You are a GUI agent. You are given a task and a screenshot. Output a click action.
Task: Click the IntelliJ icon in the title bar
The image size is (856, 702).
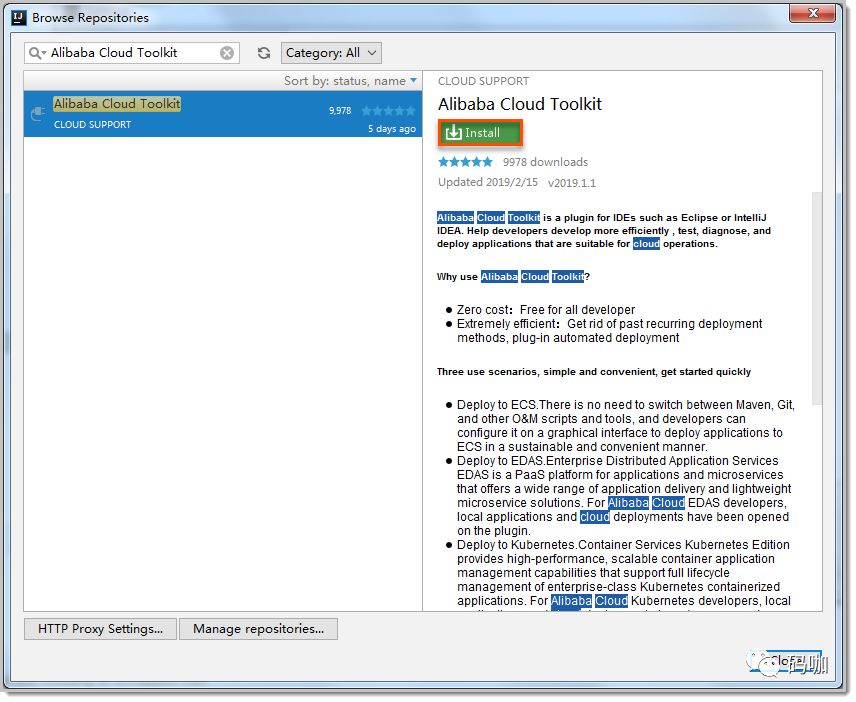19,17
